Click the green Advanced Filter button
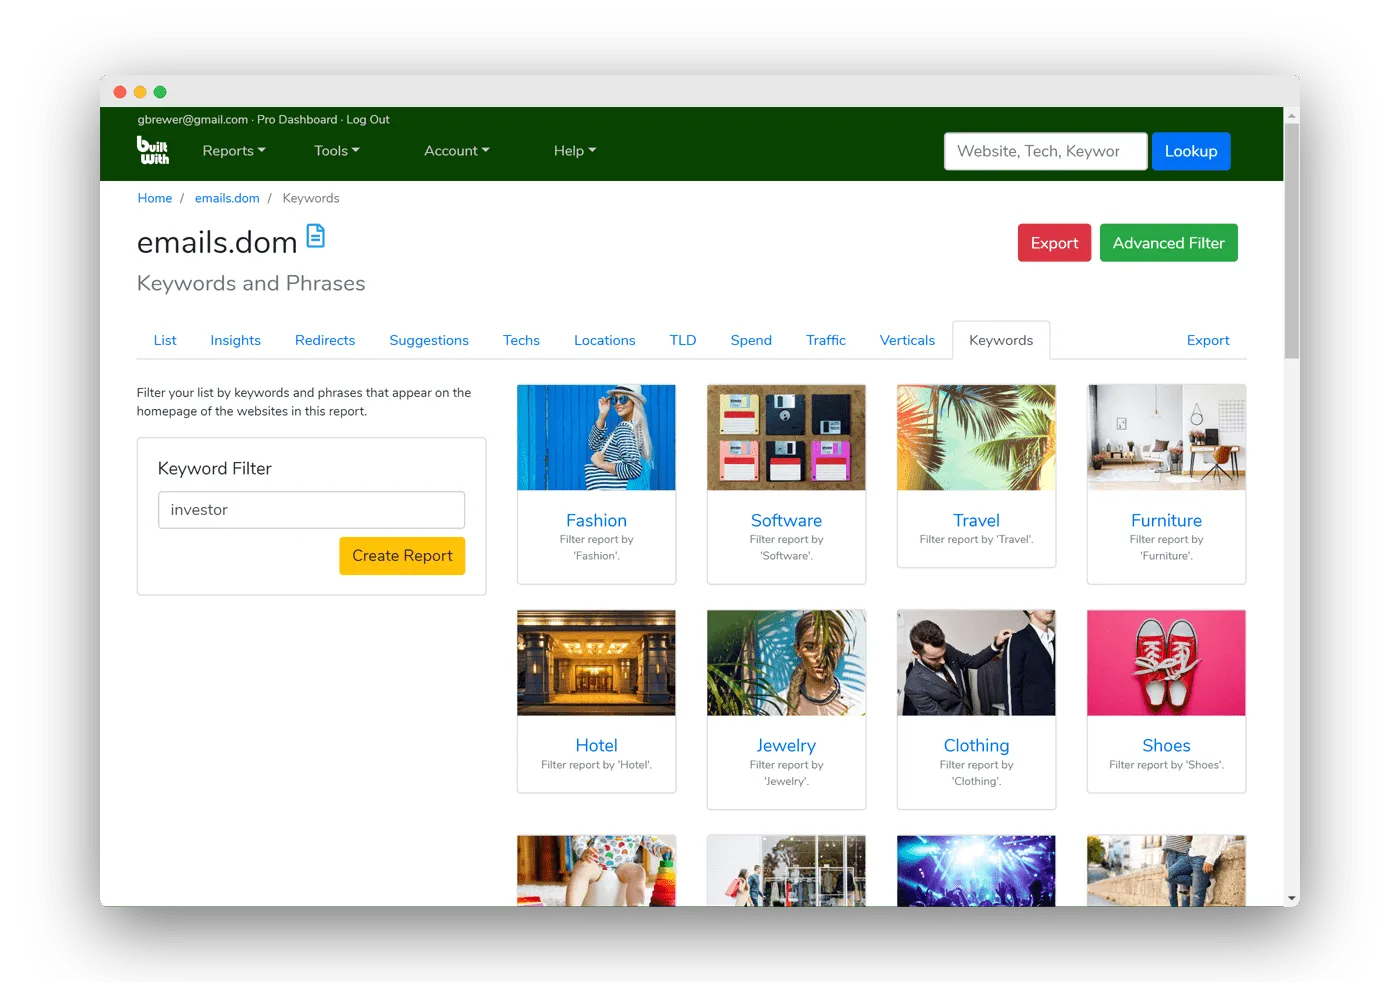Image resolution: width=1400 pixels, height=982 pixels. pyautogui.click(x=1168, y=243)
